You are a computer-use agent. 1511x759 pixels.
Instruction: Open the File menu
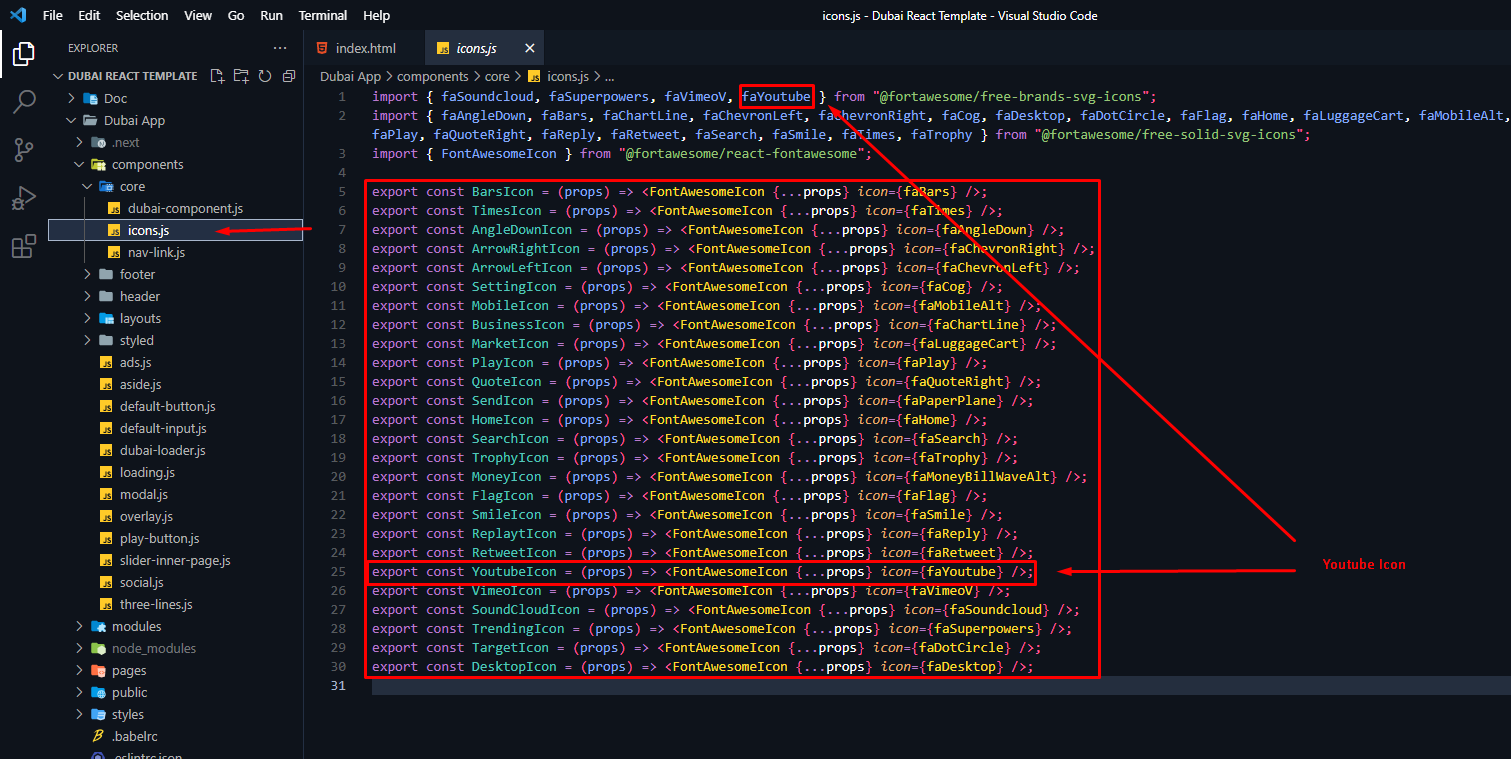(53, 16)
